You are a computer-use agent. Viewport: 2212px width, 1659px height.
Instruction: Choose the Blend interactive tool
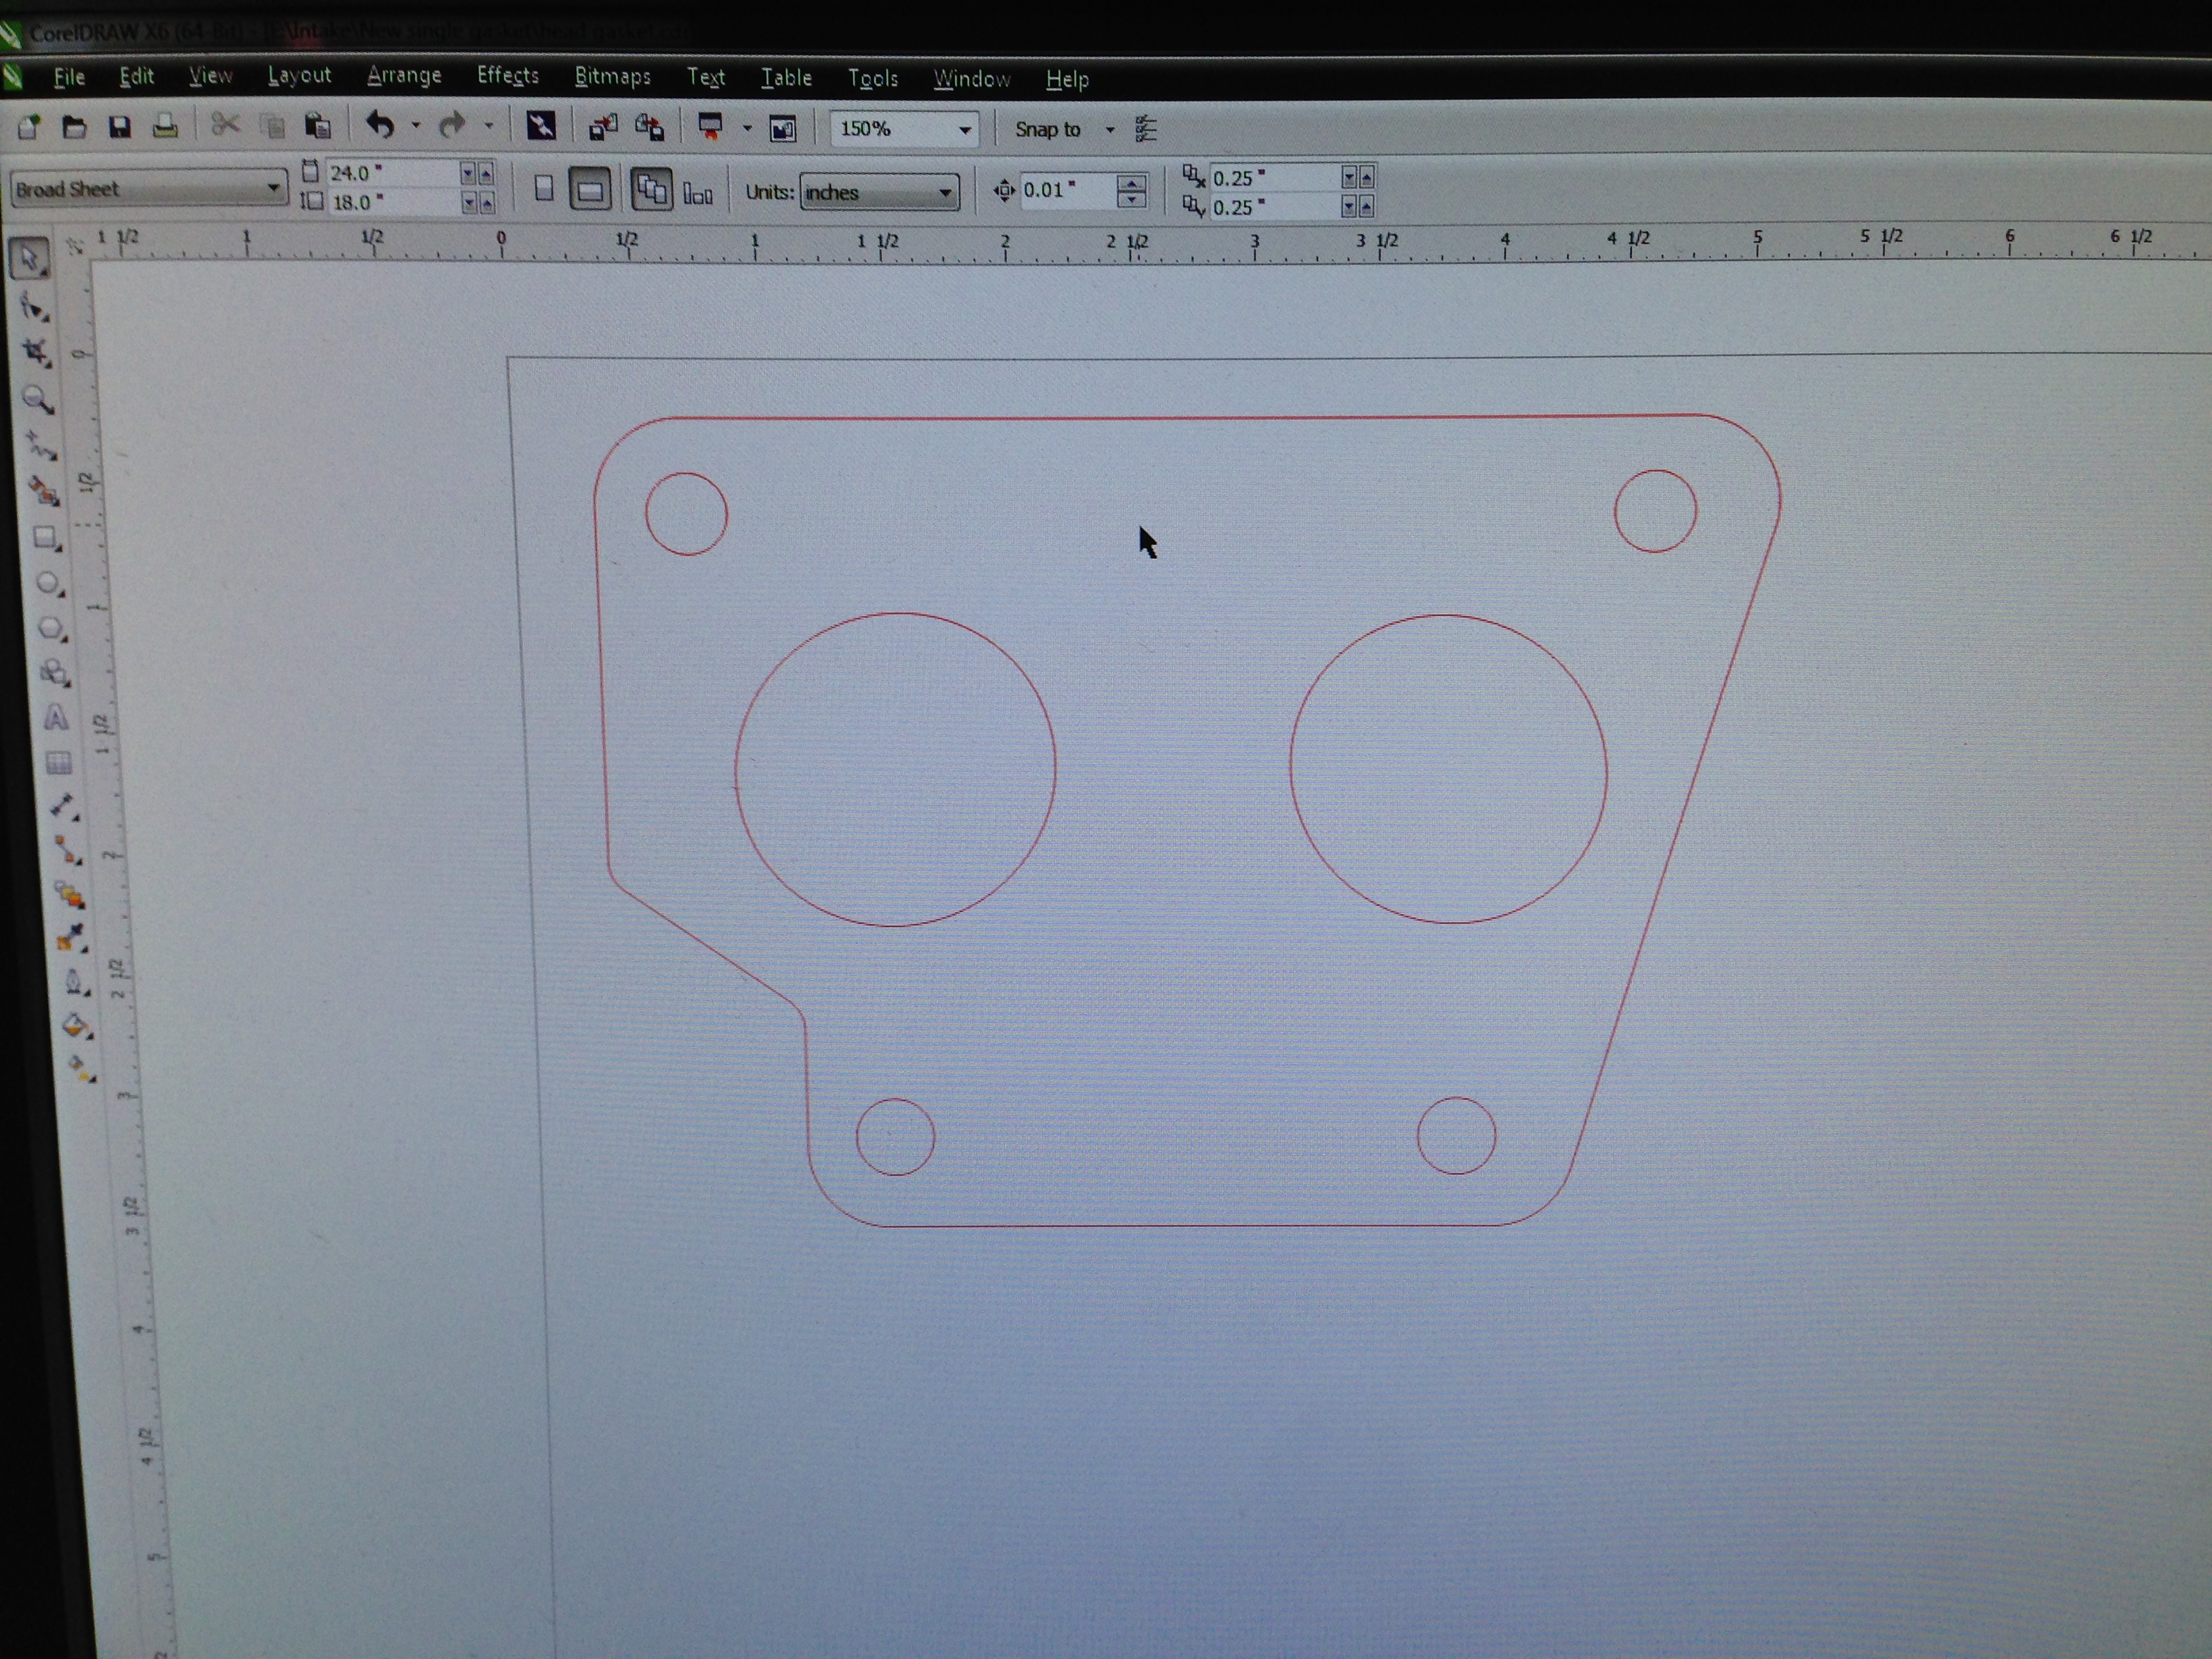click(70, 895)
